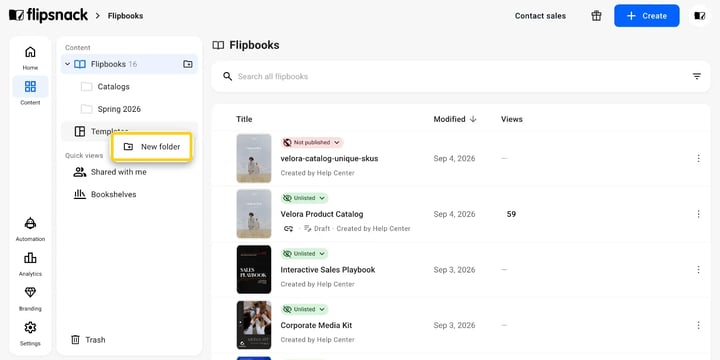Open Velora Product Catalog thumbnail
This screenshot has width=720, height=360.
pyautogui.click(x=254, y=214)
